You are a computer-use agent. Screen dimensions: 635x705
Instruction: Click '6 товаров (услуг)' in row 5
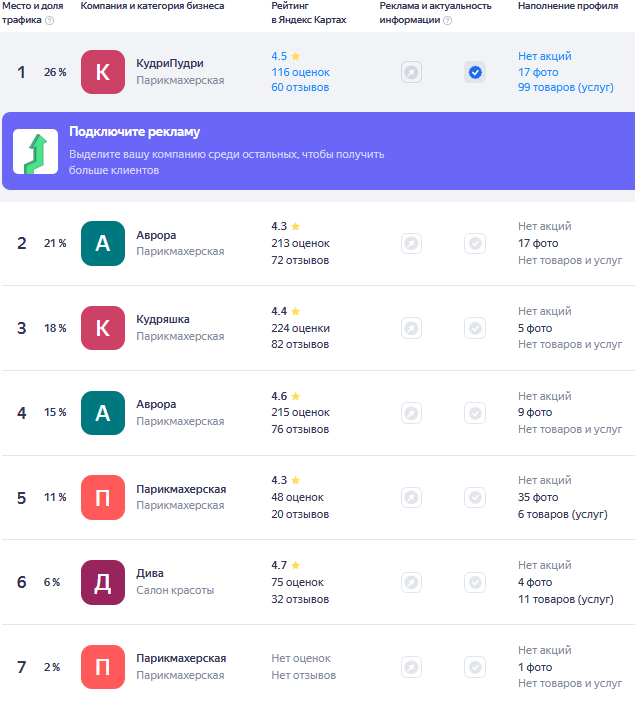pyautogui.click(x=563, y=514)
